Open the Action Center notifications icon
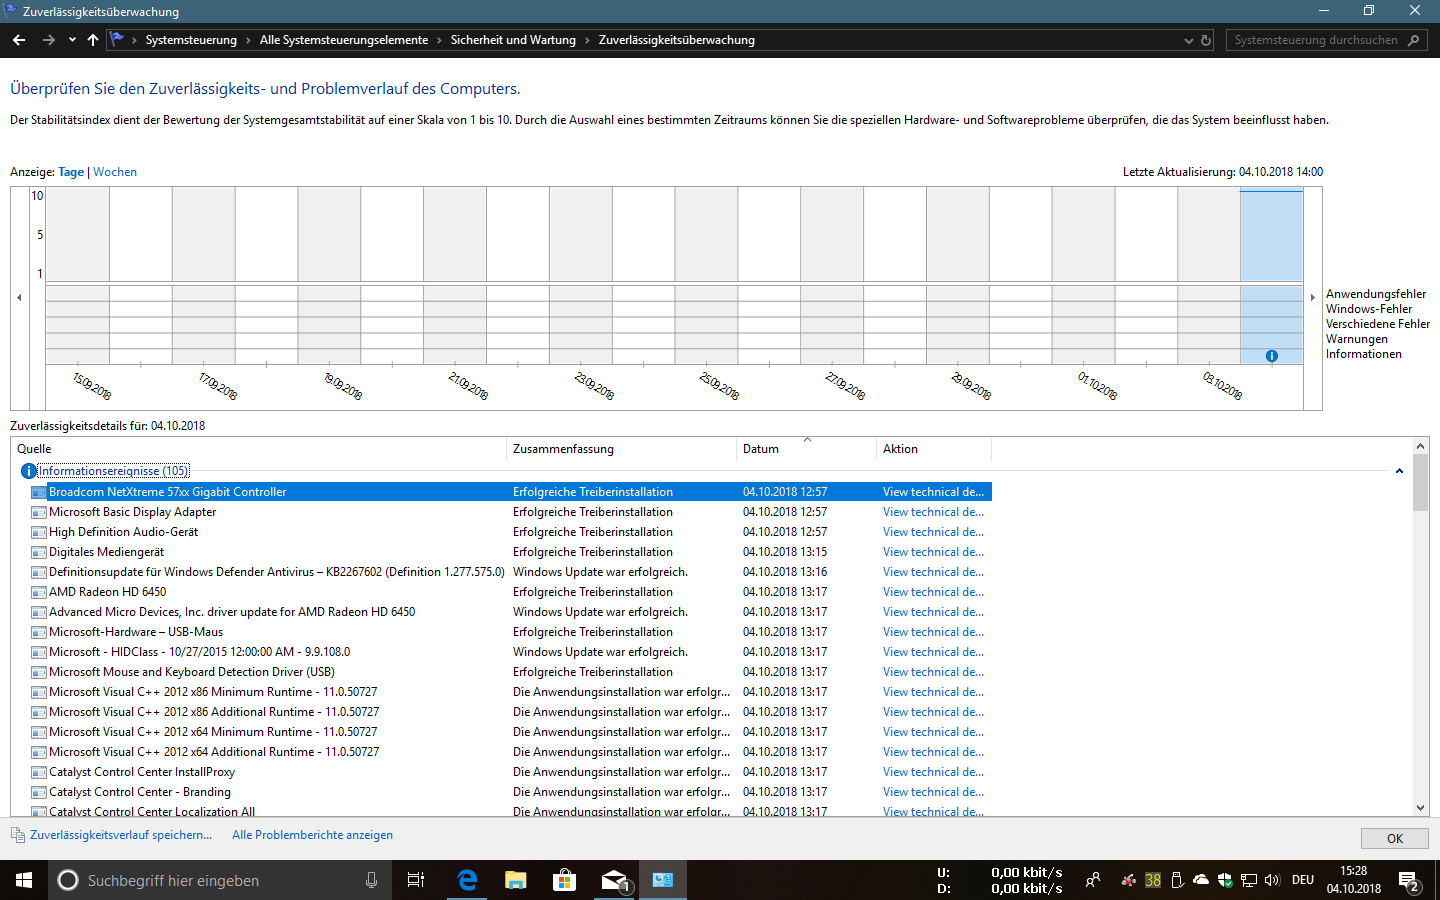The height and width of the screenshot is (900, 1440). point(1409,881)
